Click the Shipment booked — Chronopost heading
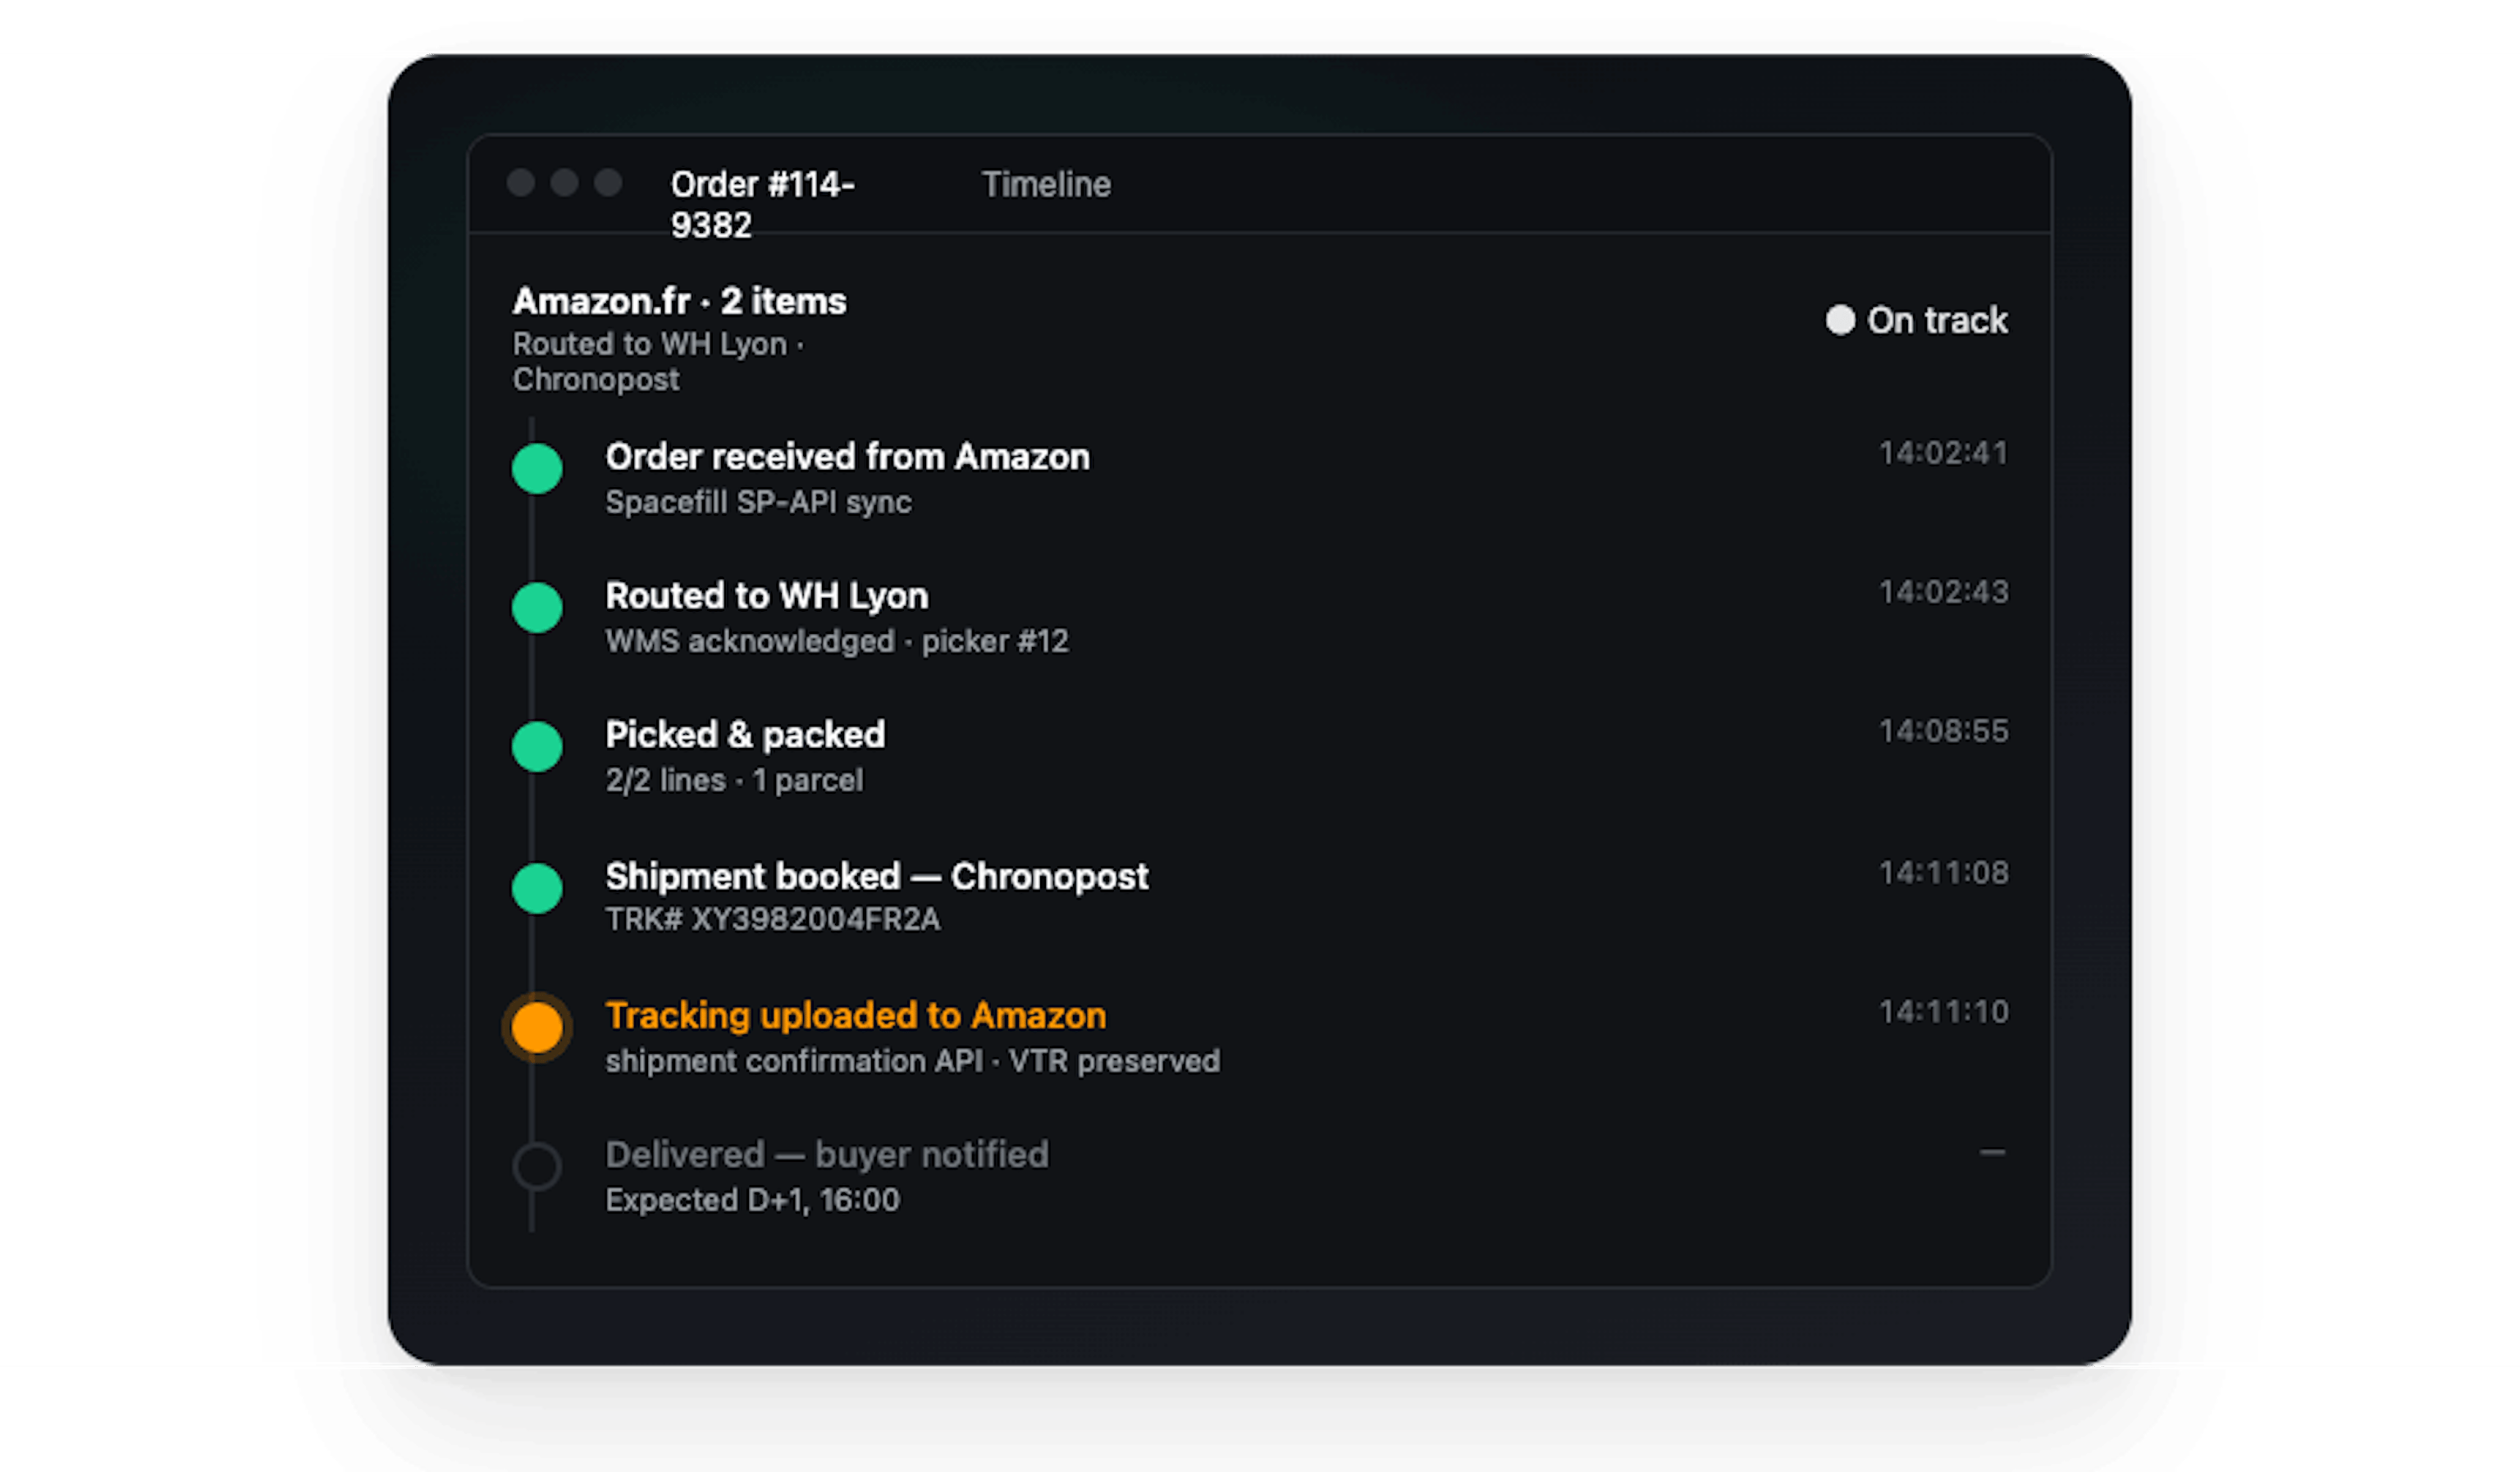 point(876,876)
